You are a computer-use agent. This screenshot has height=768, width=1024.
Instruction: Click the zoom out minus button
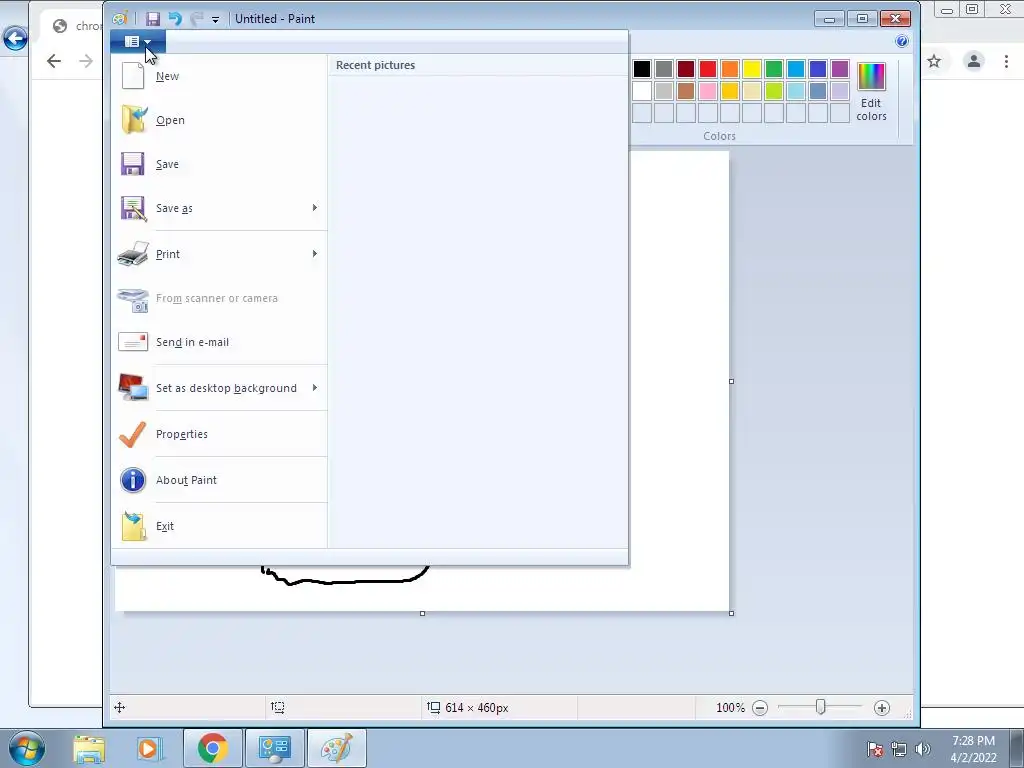760,708
